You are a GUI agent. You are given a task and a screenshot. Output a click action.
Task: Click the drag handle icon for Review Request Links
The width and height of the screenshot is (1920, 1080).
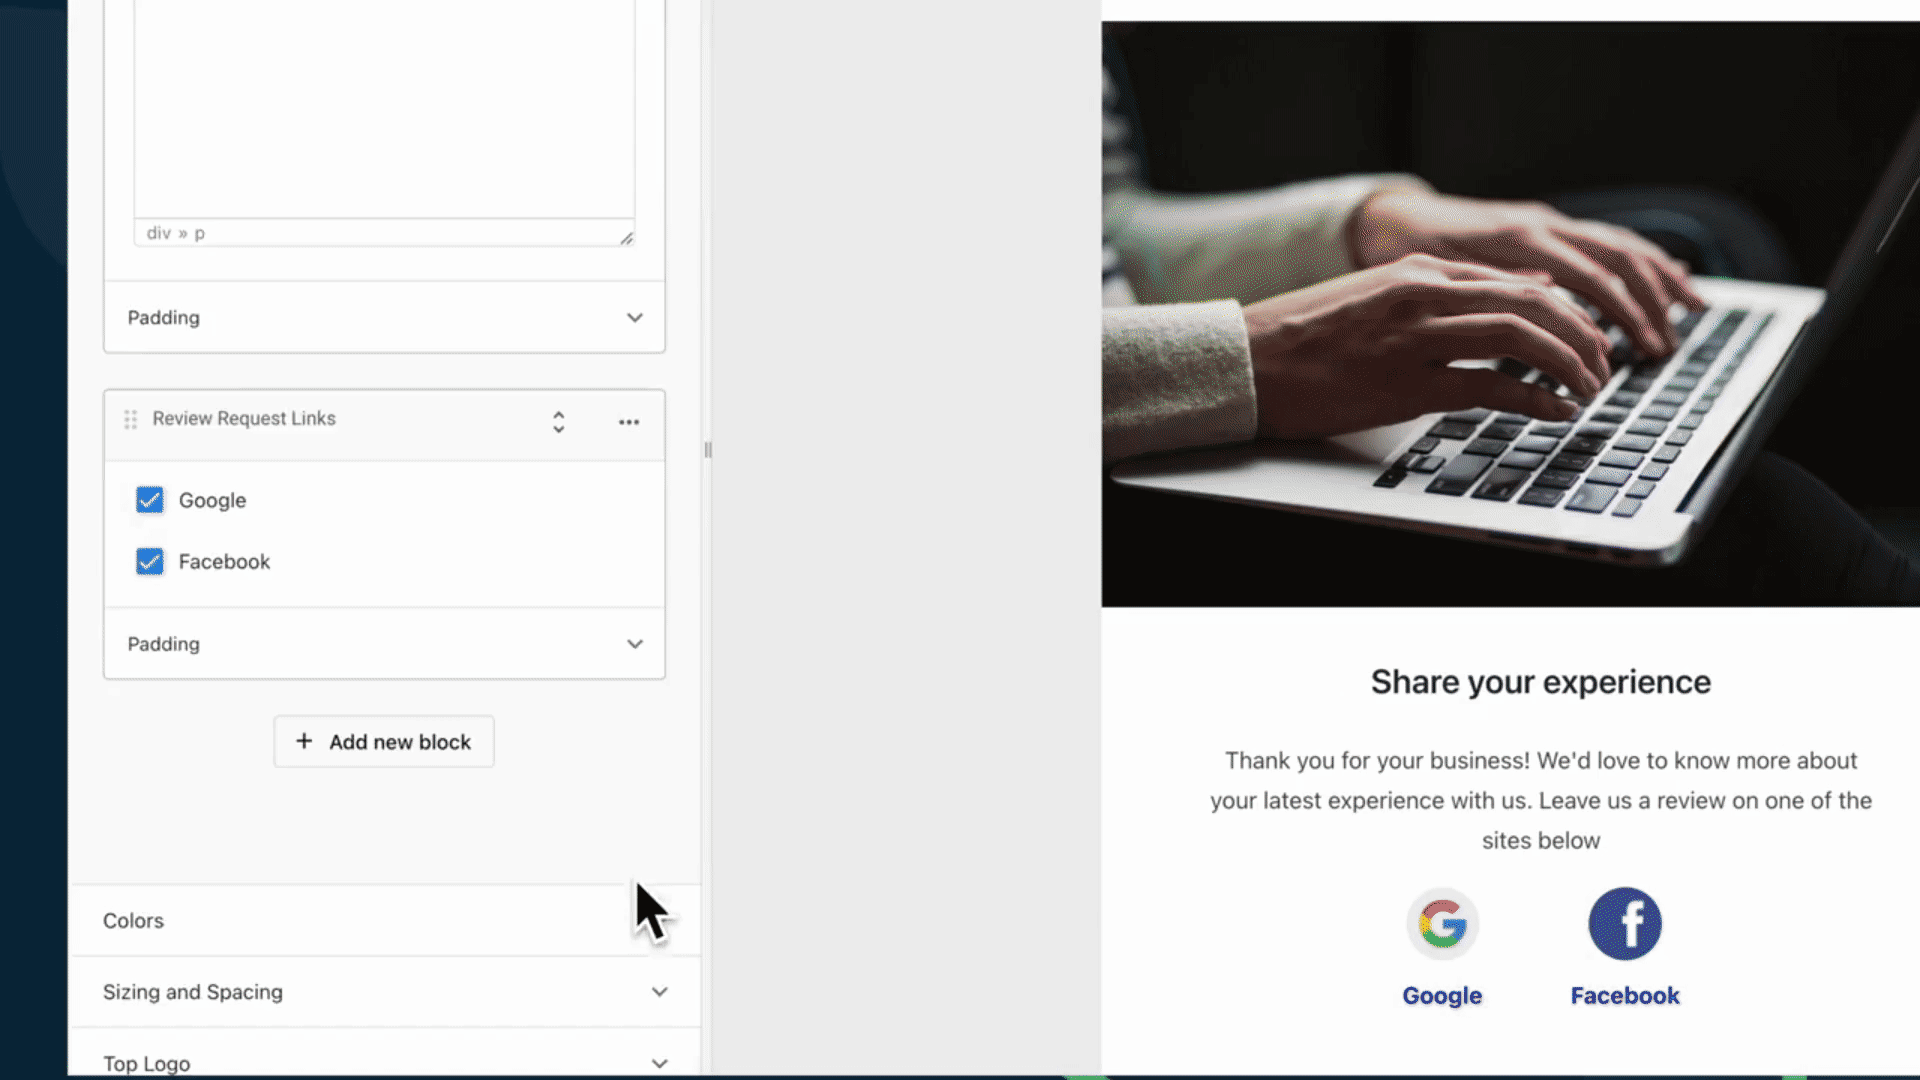pos(131,419)
